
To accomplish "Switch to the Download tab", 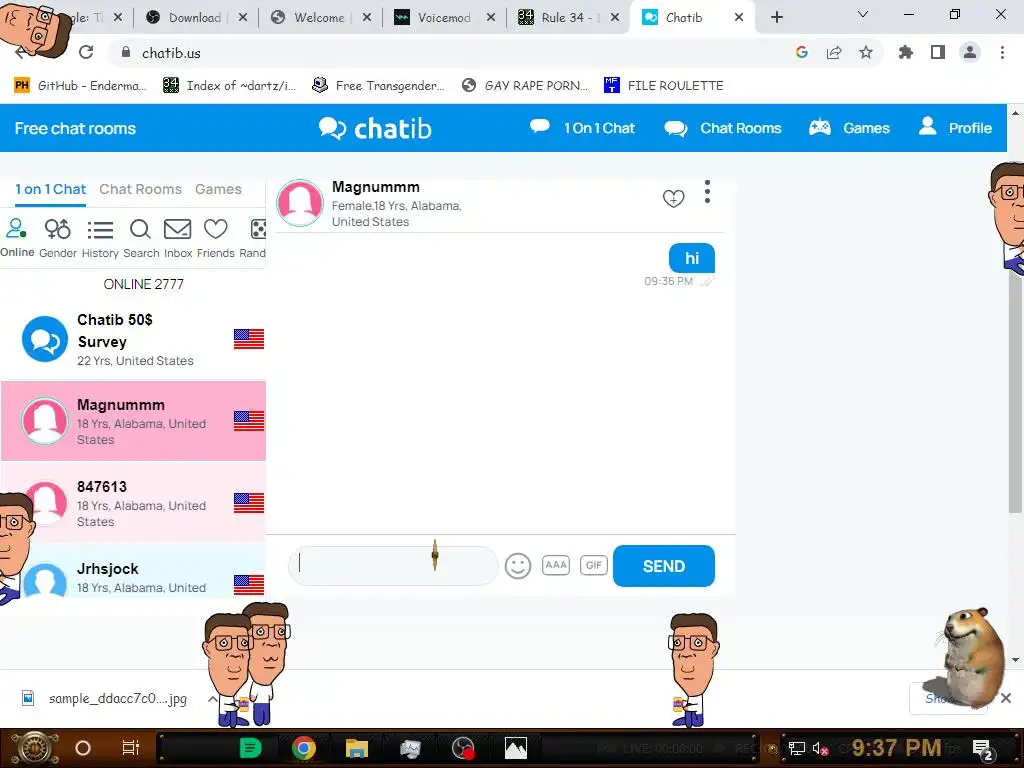I will [195, 18].
